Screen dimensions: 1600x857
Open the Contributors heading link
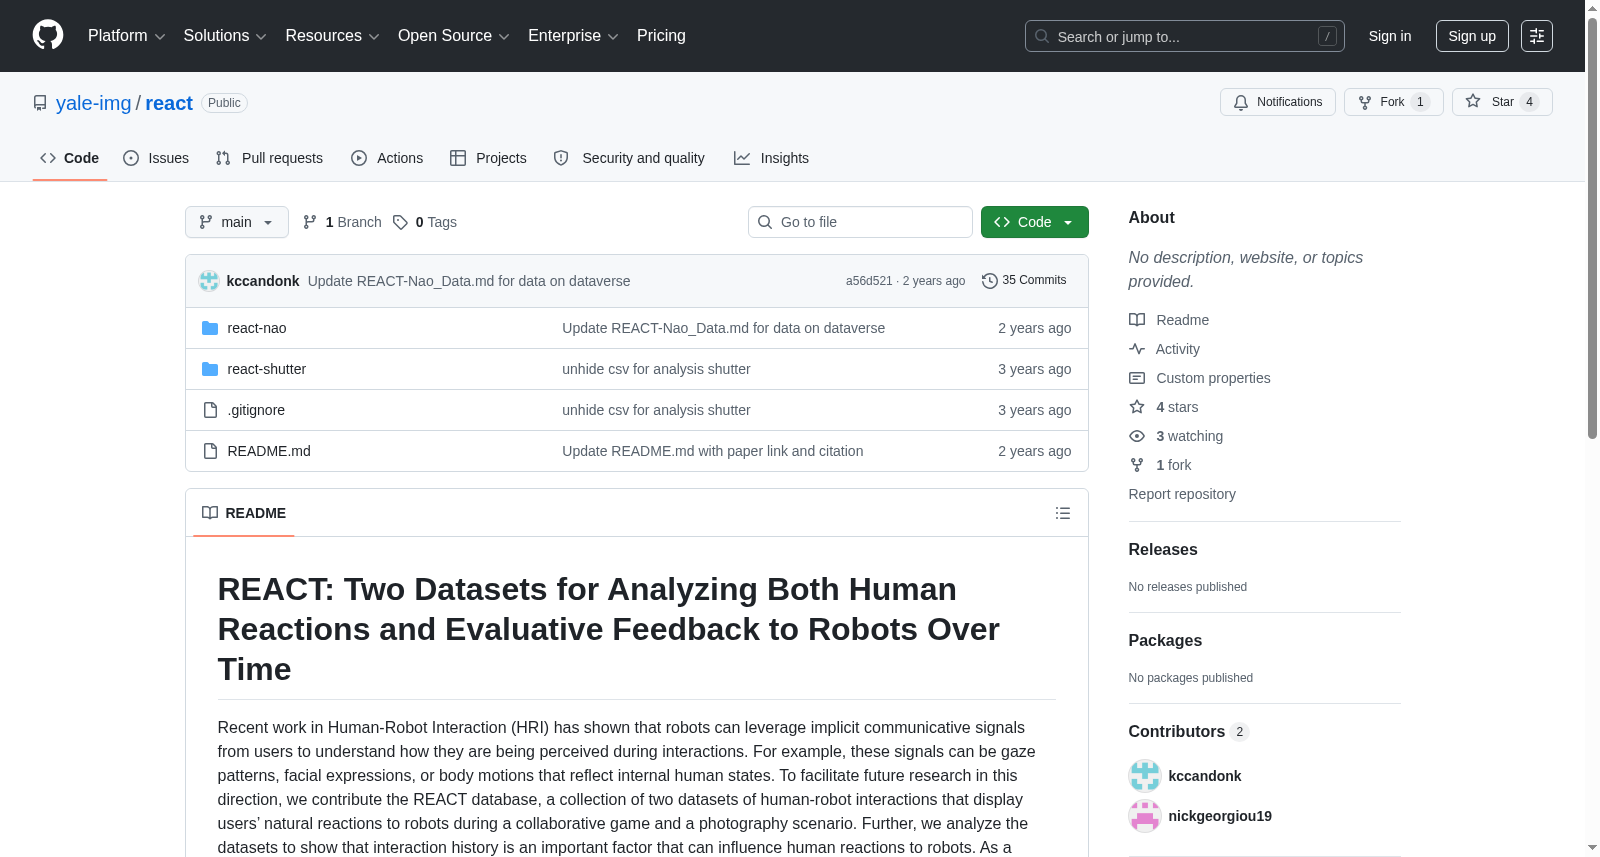coord(1189,732)
